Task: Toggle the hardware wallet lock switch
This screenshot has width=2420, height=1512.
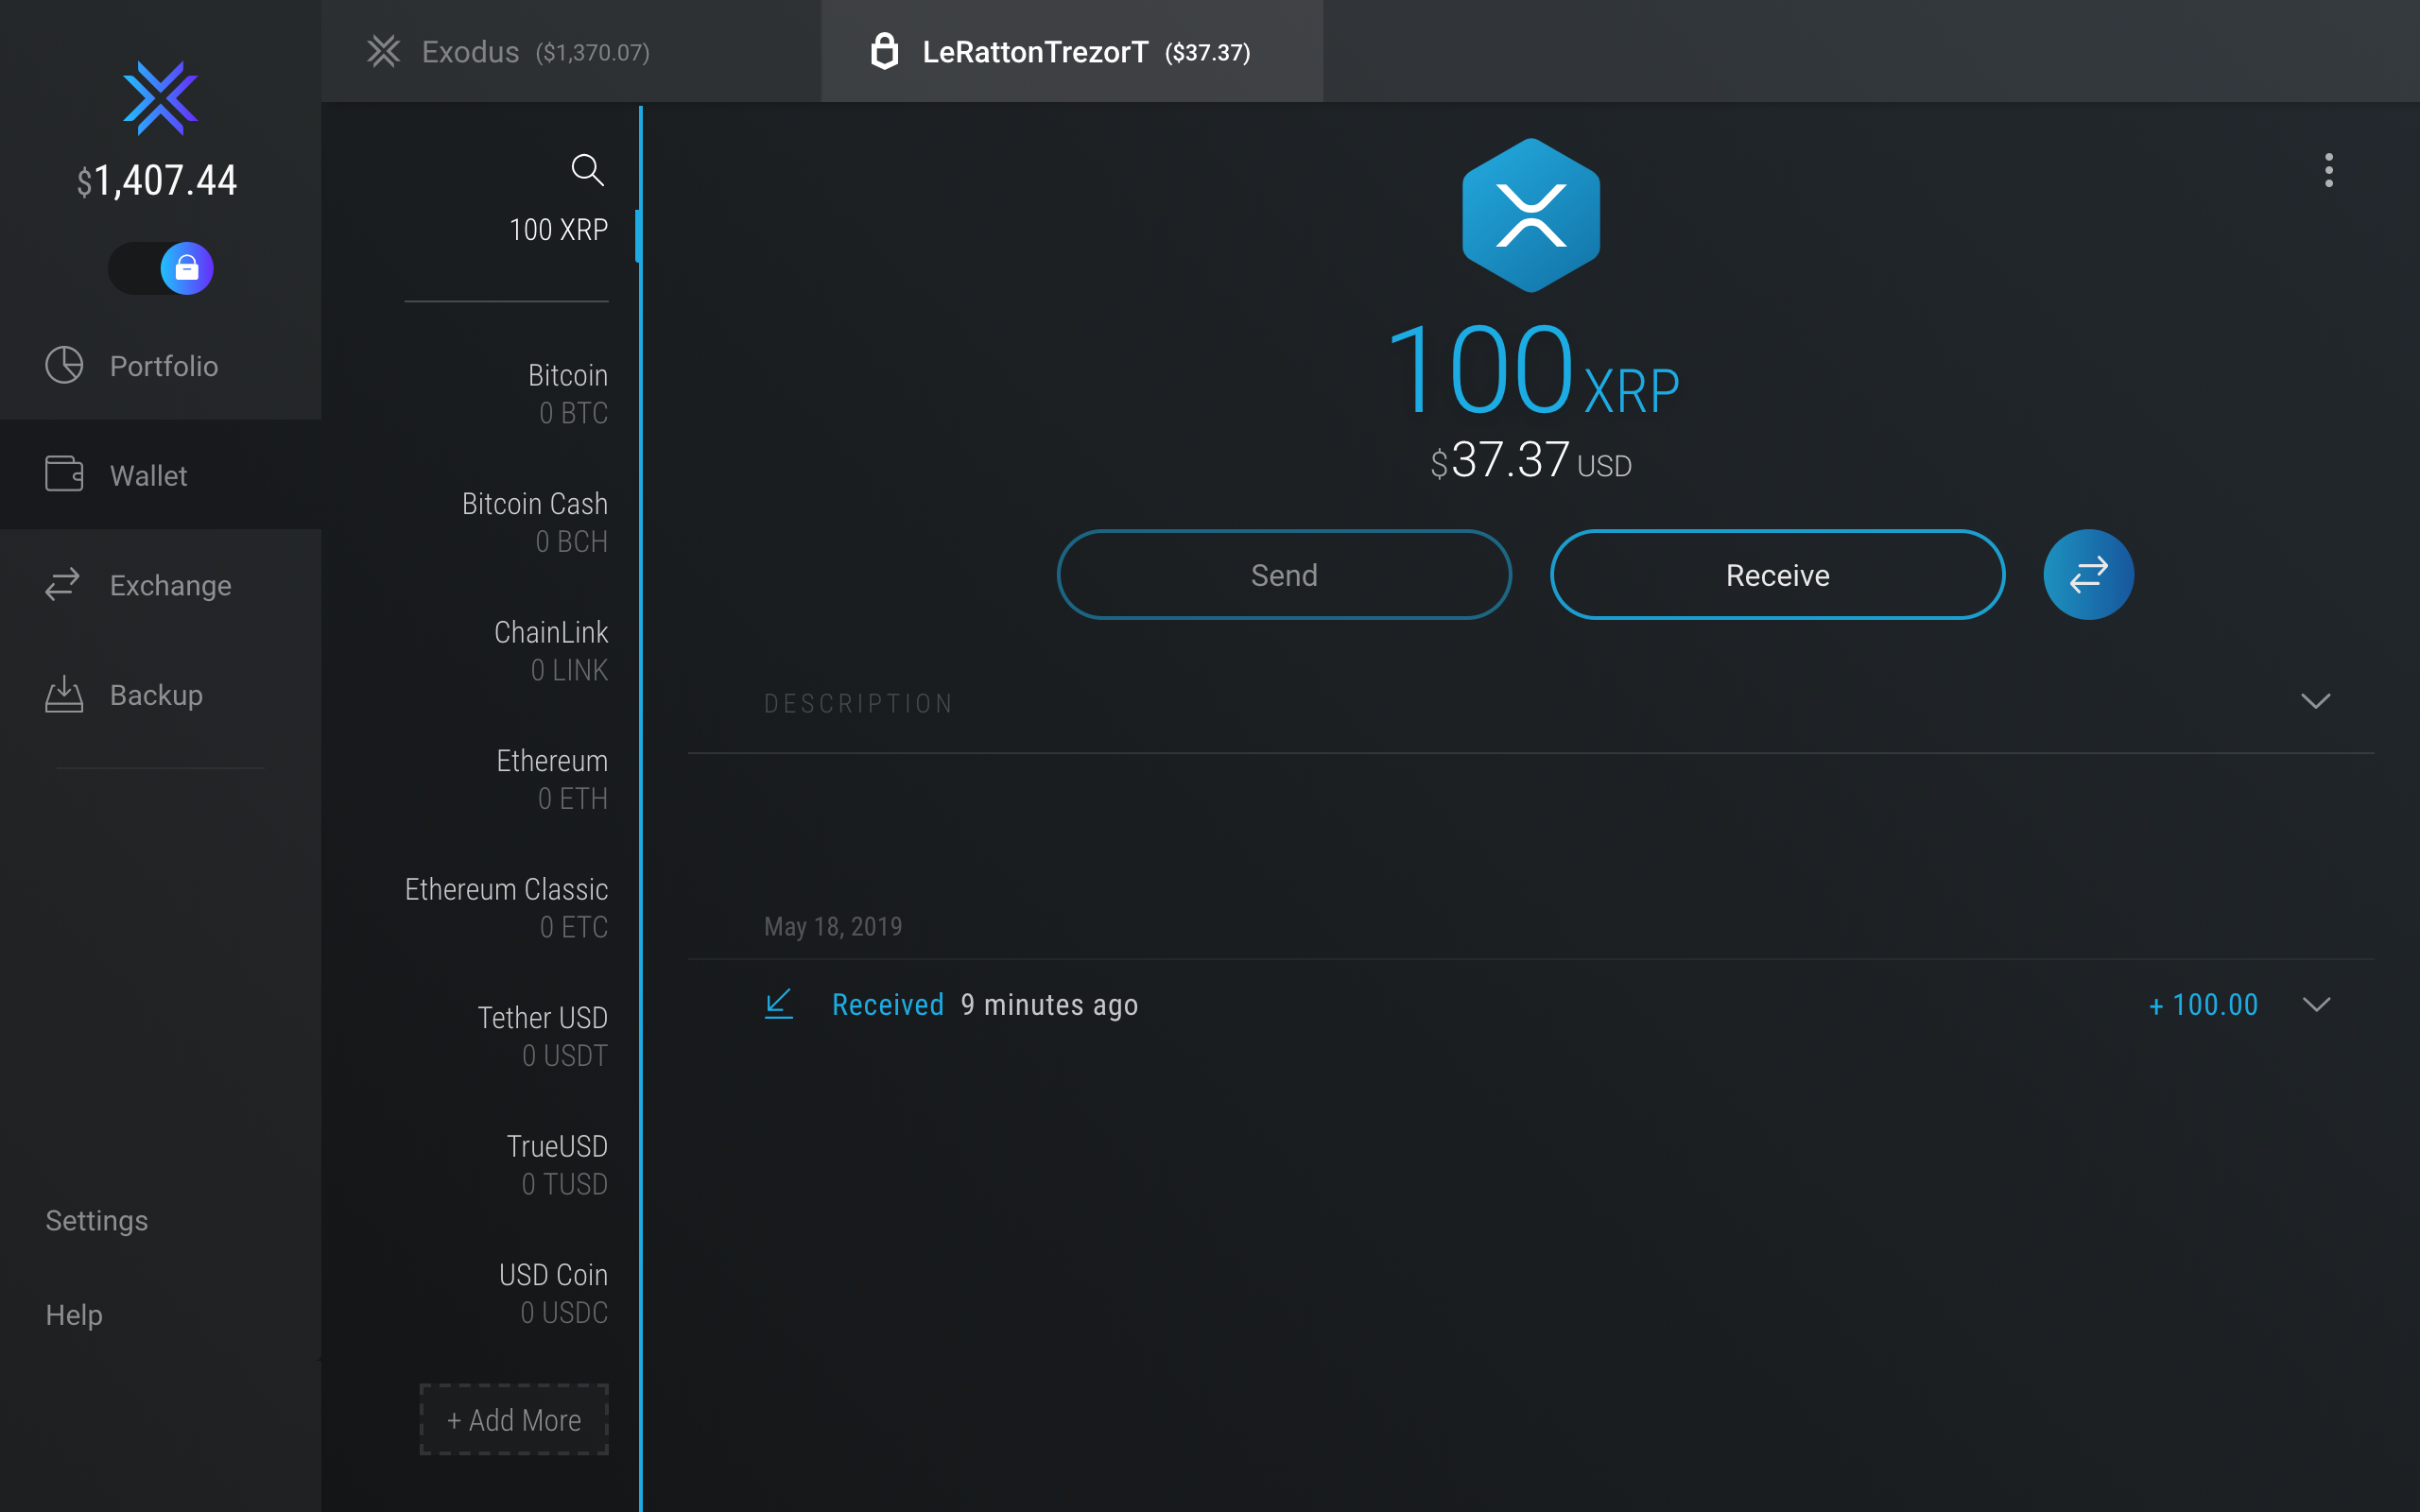Action: [161, 268]
